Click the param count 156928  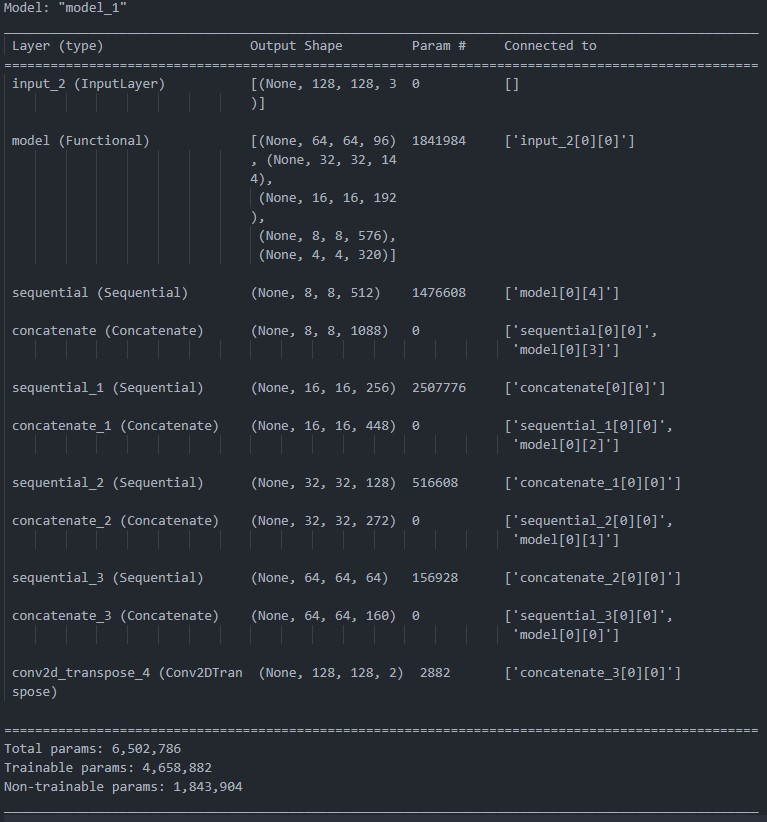point(435,578)
